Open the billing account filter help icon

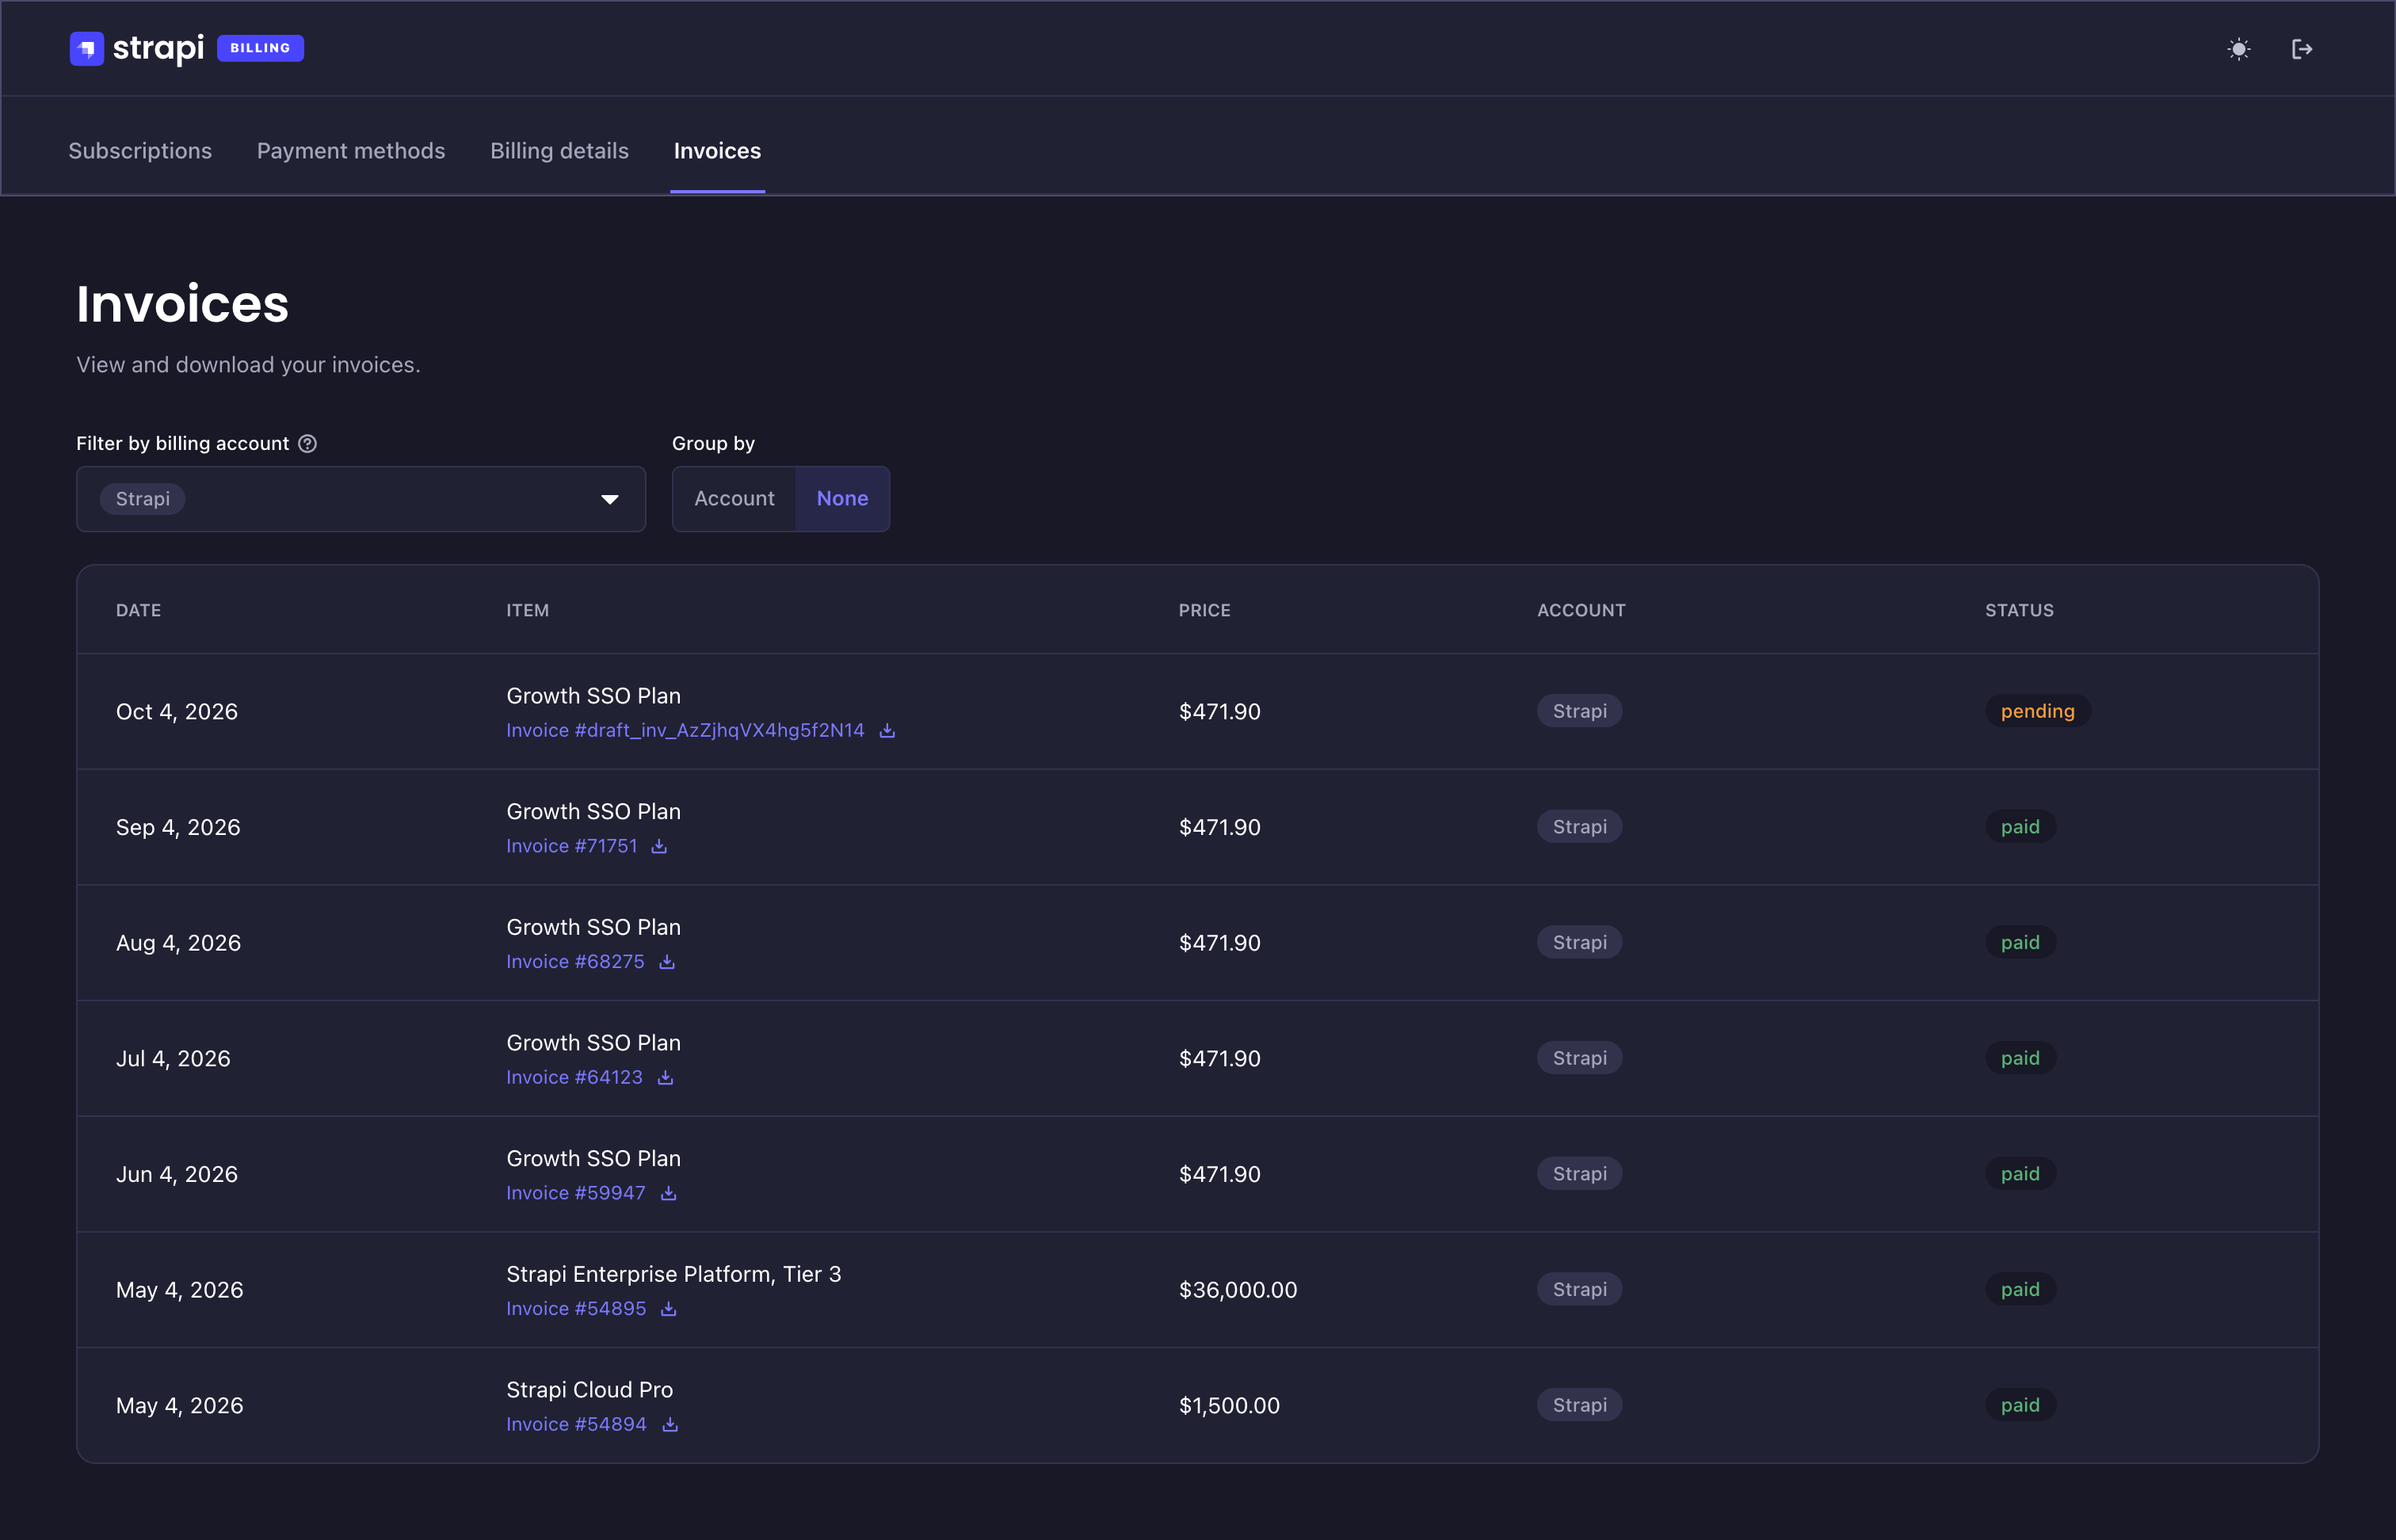point(308,443)
